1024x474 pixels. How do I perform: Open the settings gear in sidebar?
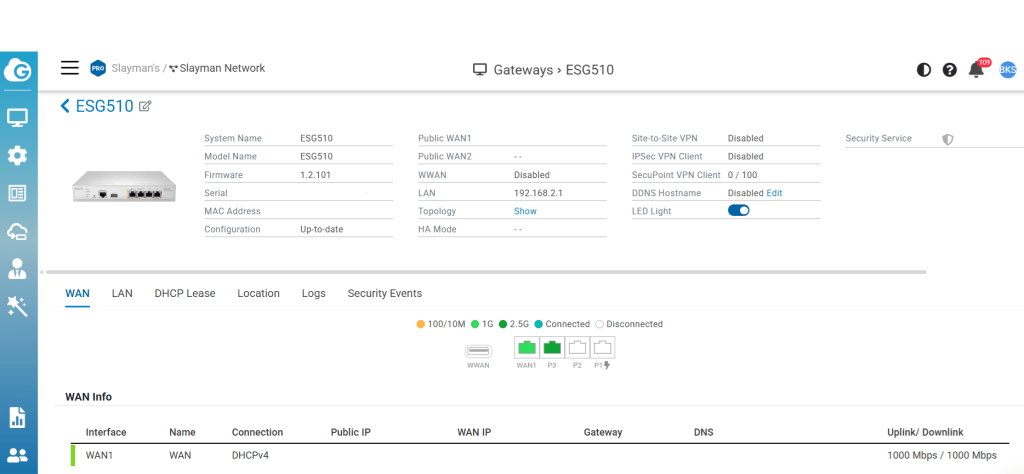[x=17, y=155]
